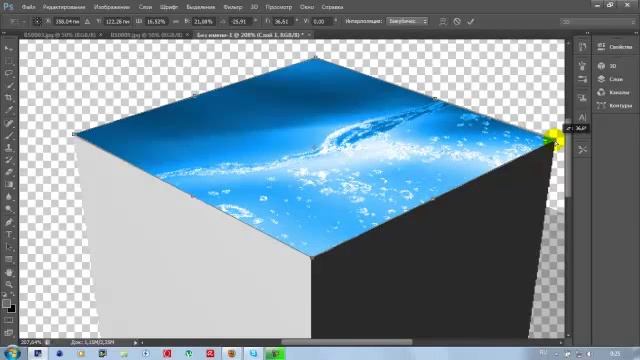
Task: Open the Clone Source panel icon
Action: [582, 98]
